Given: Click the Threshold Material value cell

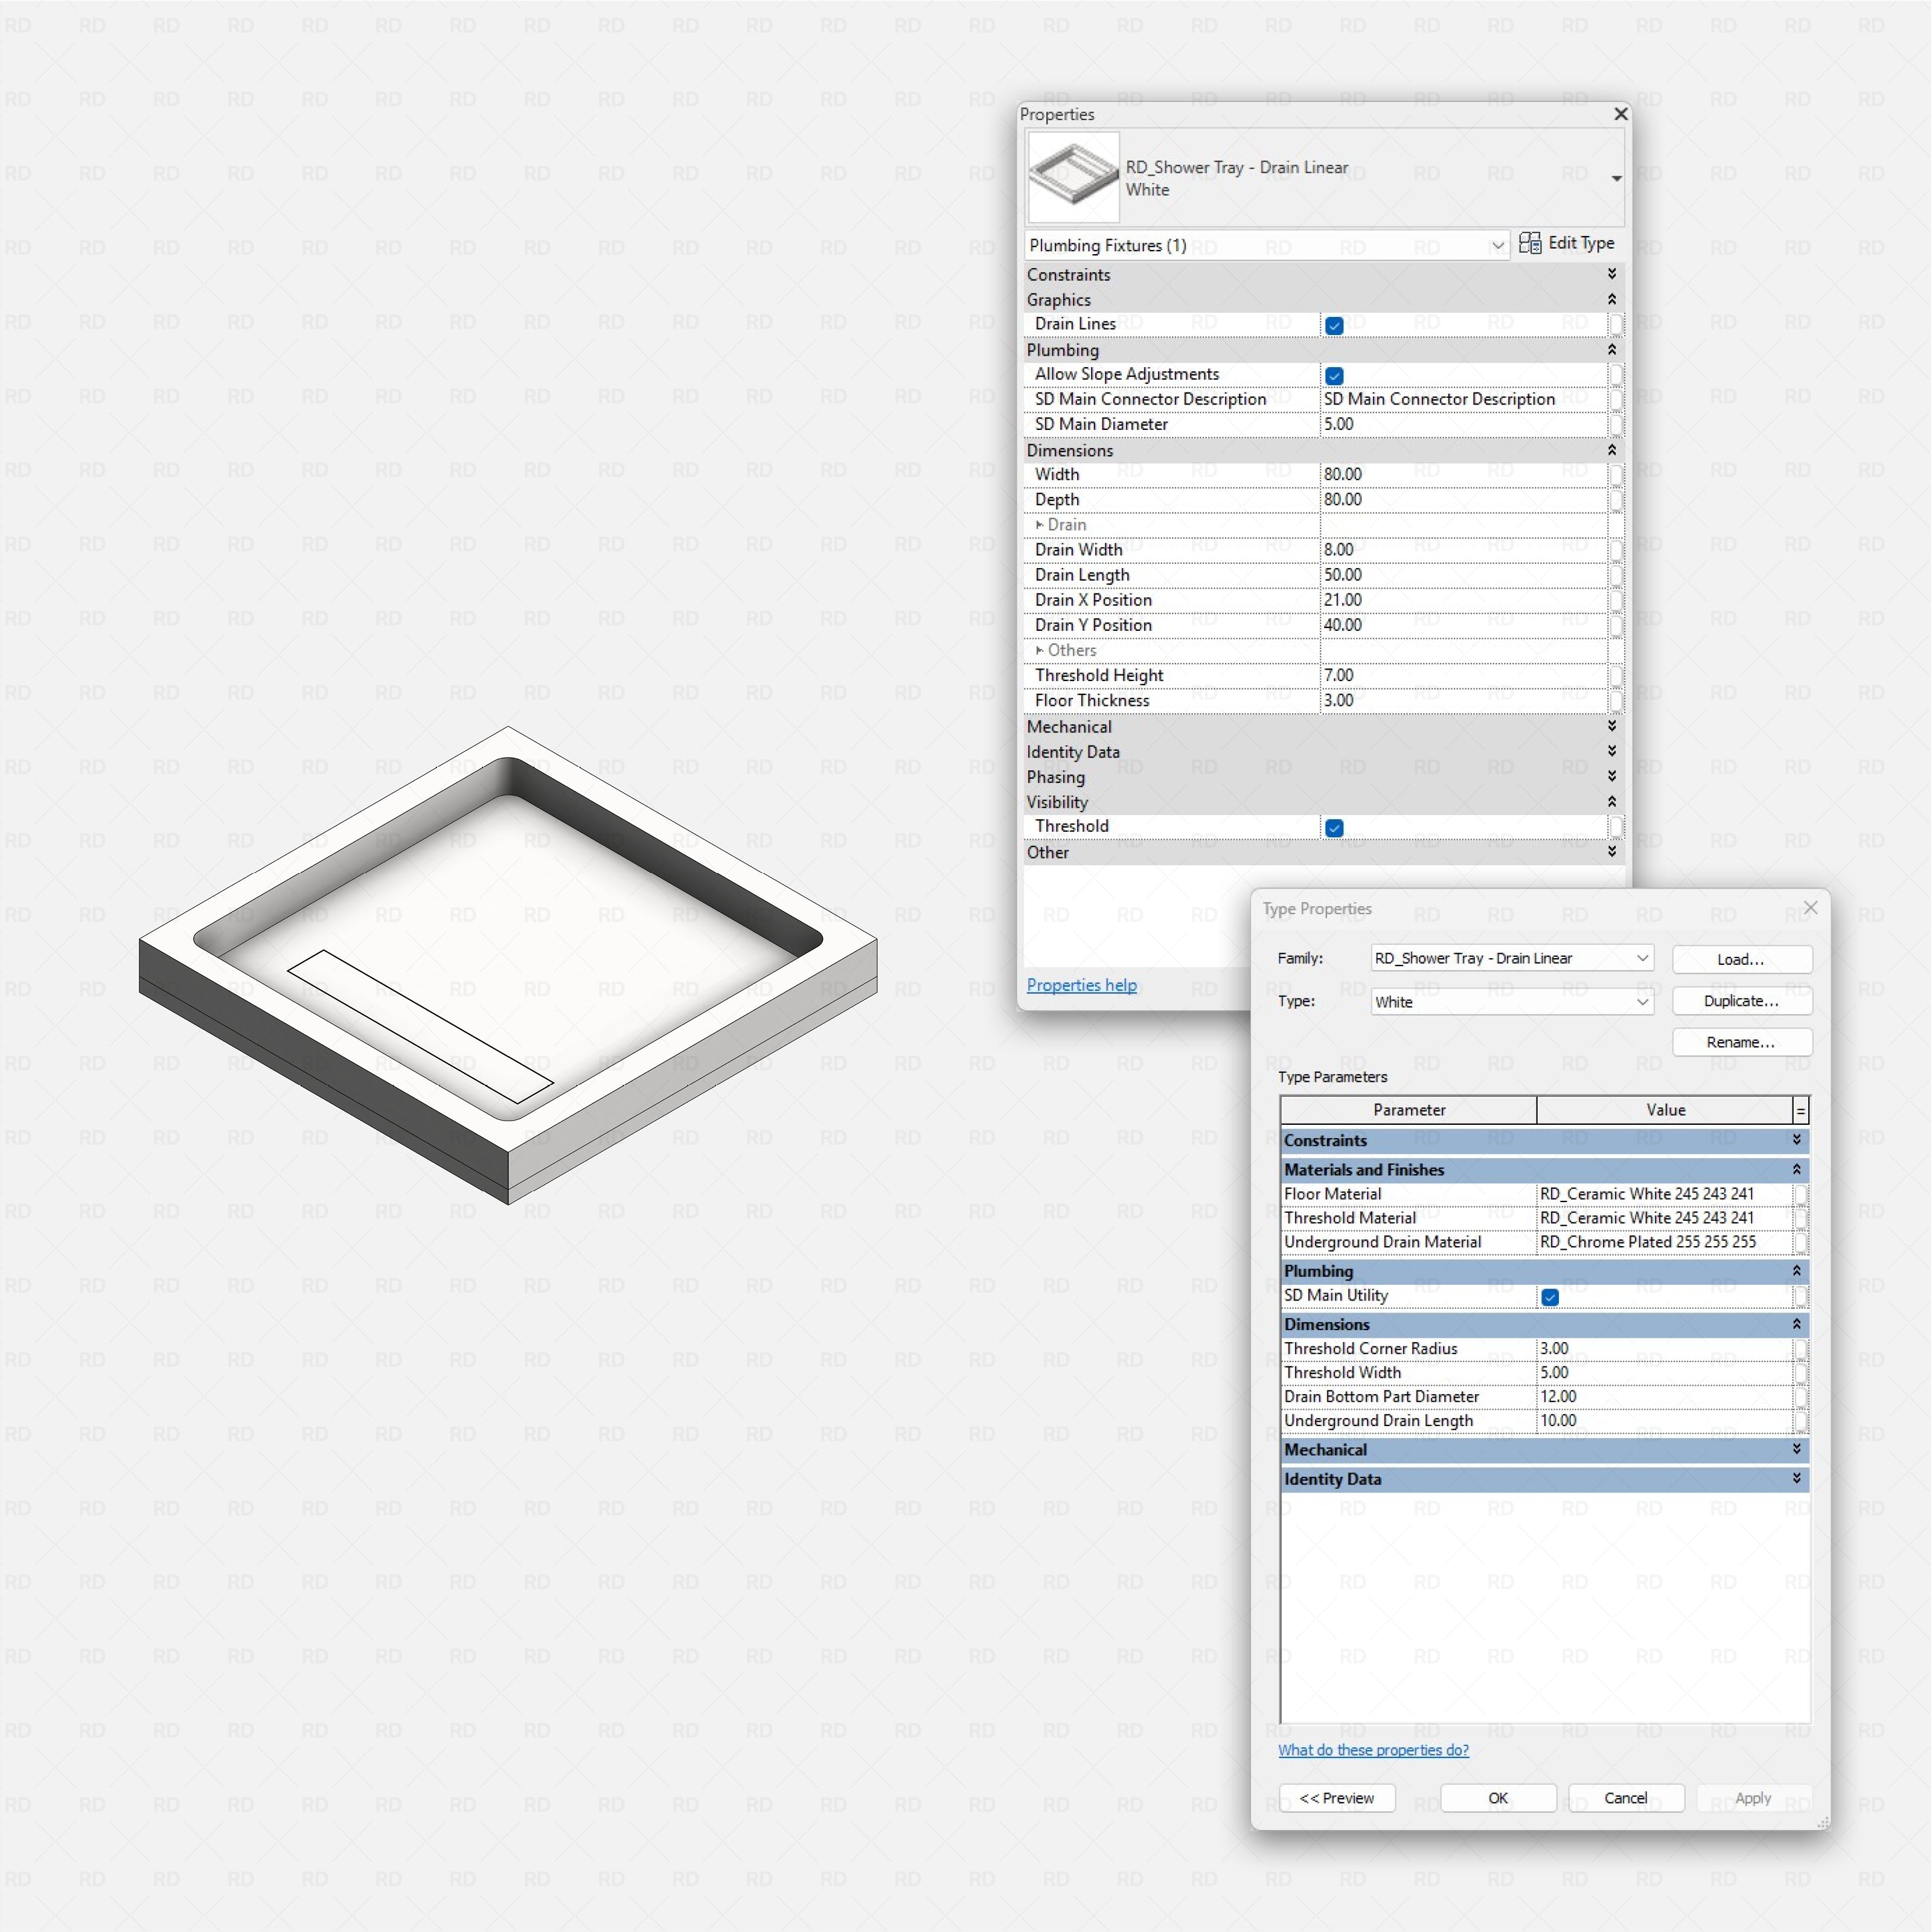Looking at the screenshot, I should pyautogui.click(x=1664, y=1218).
